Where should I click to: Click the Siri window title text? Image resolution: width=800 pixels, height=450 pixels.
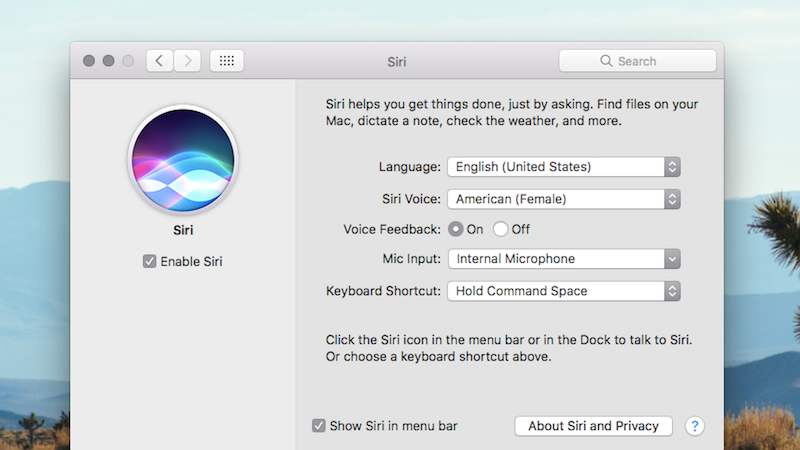click(396, 62)
